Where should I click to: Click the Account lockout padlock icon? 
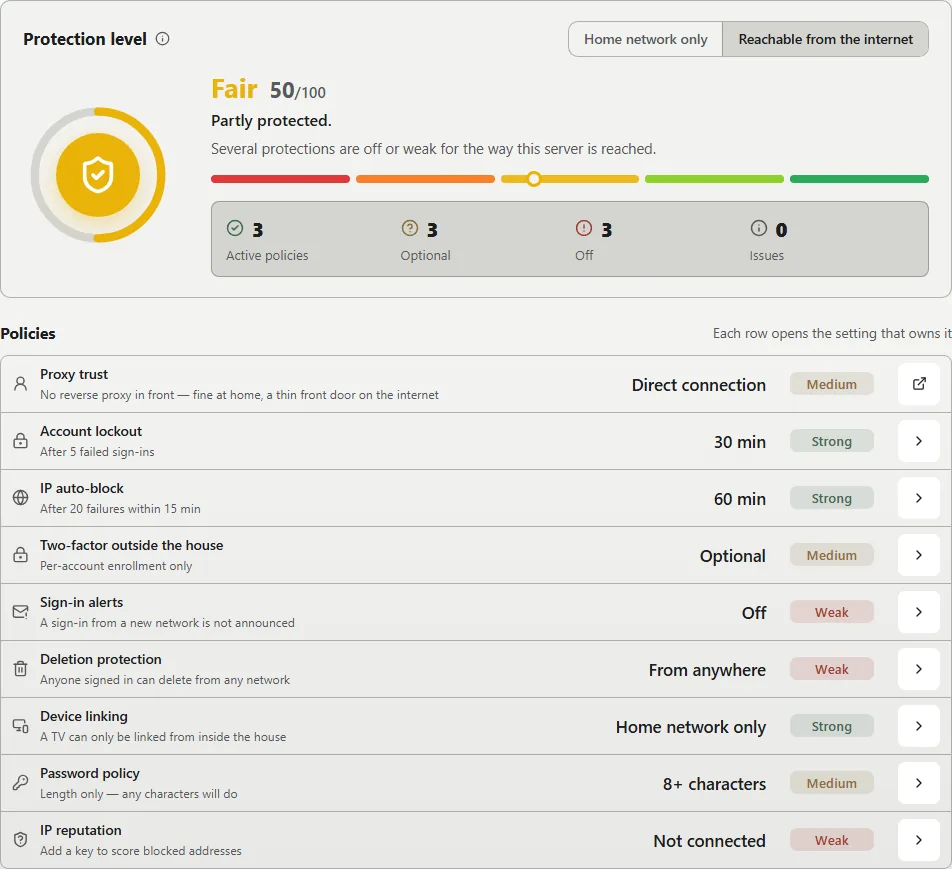pos(21,441)
